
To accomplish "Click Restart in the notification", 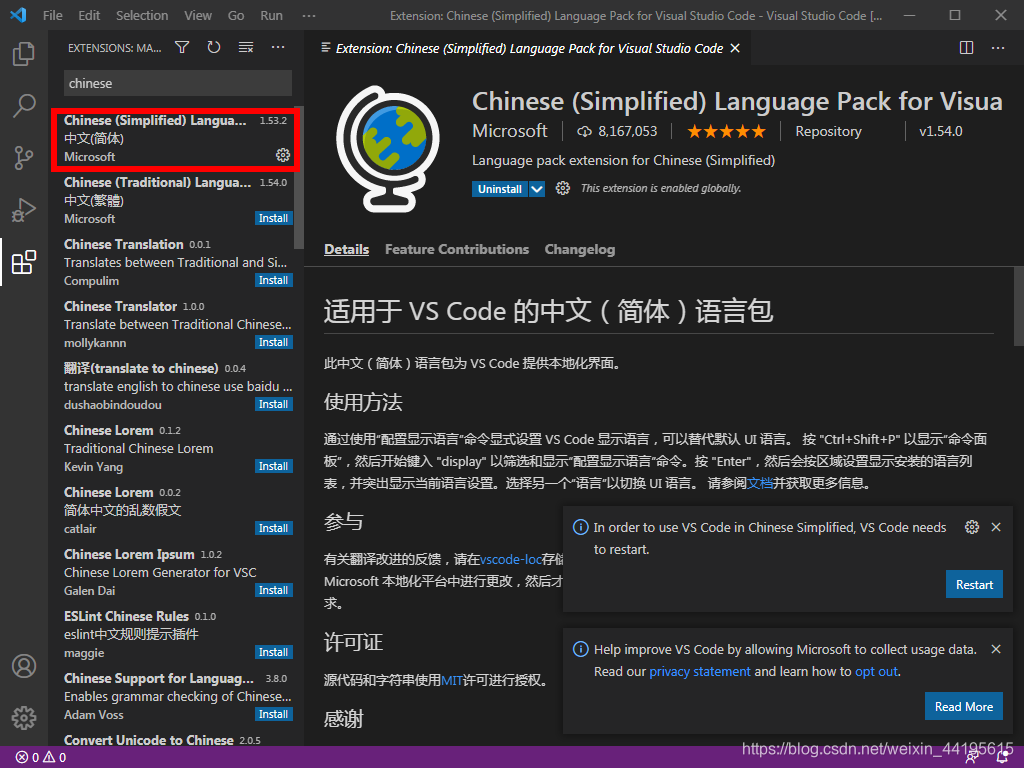I will coord(974,584).
